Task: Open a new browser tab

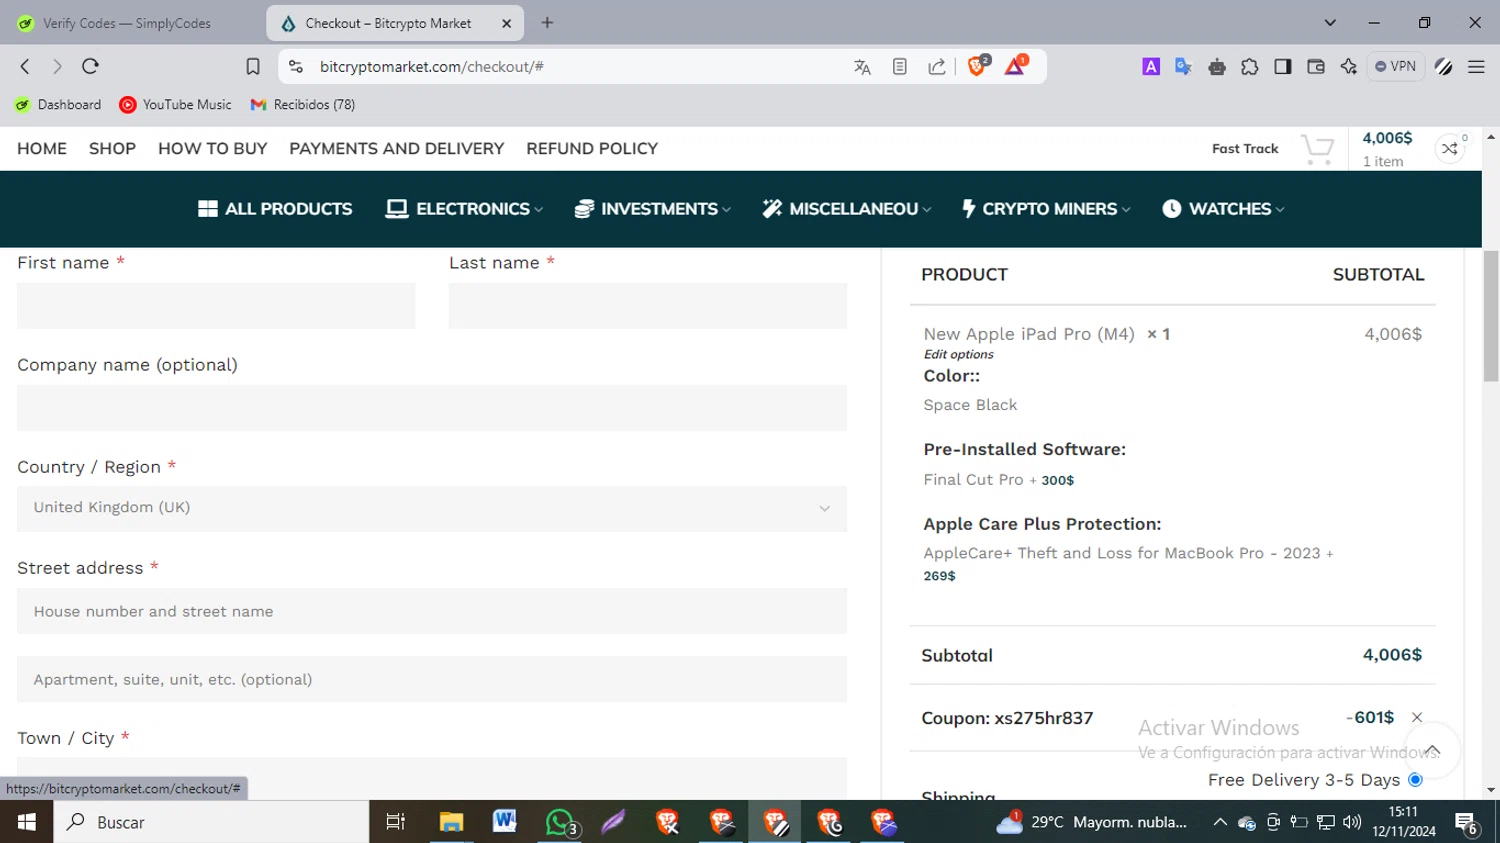Action: tap(547, 23)
